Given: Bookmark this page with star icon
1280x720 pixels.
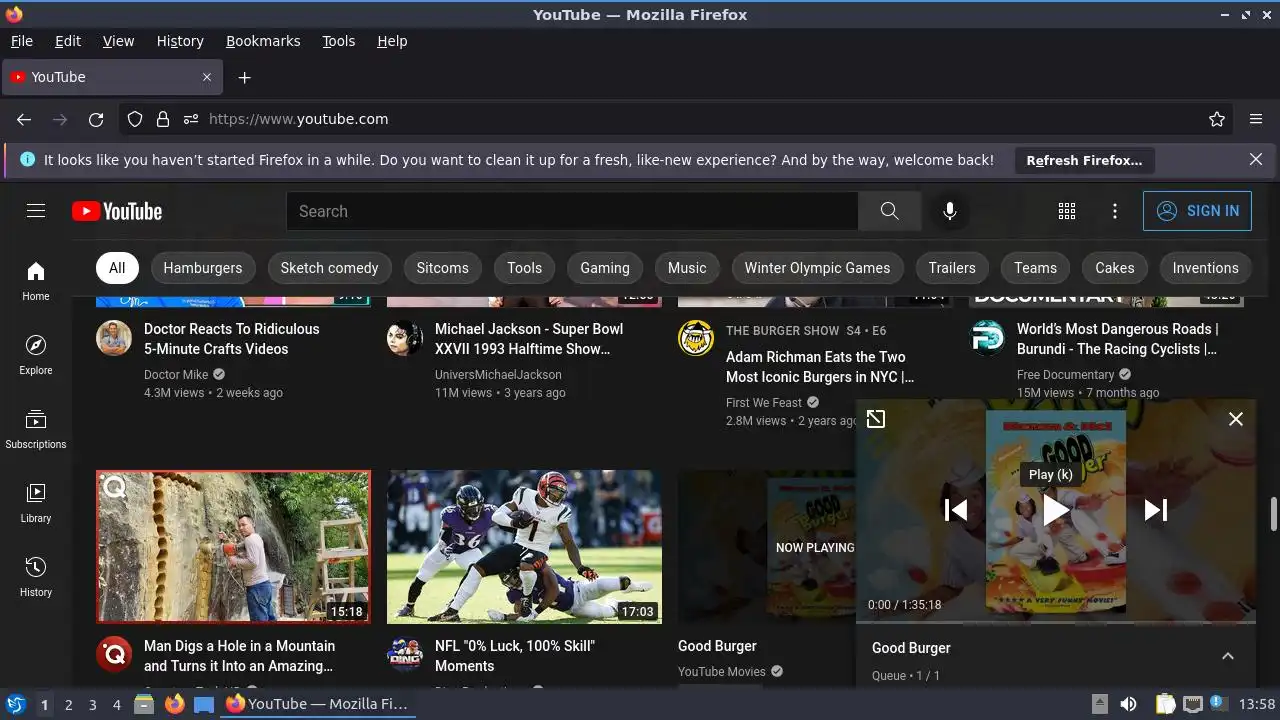Looking at the screenshot, I should [x=1217, y=119].
